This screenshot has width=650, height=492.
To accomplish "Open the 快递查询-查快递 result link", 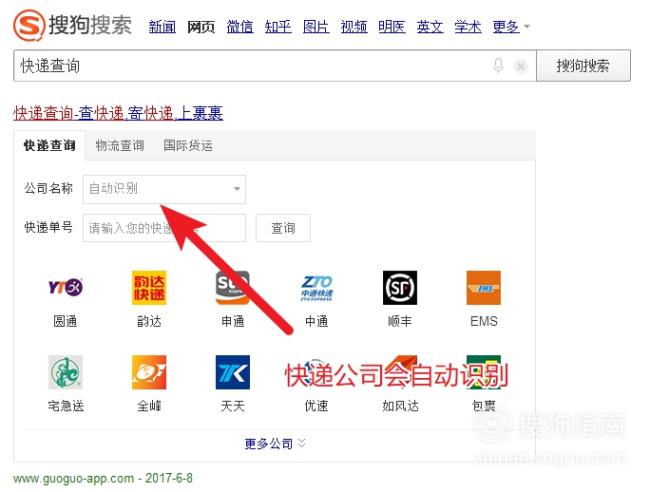I will [x=118, y=113].
